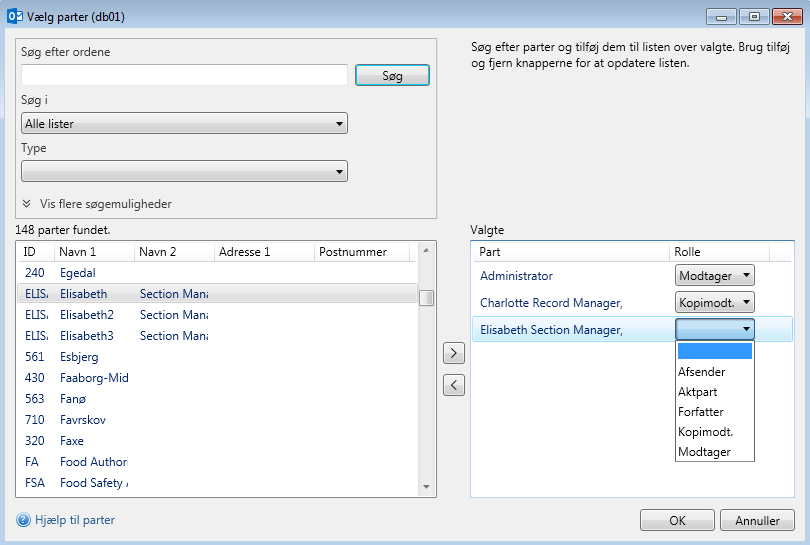The image size is (810, 545).
Task: Open Administrator's Modtager role dropdown
Action: (714, 276)
